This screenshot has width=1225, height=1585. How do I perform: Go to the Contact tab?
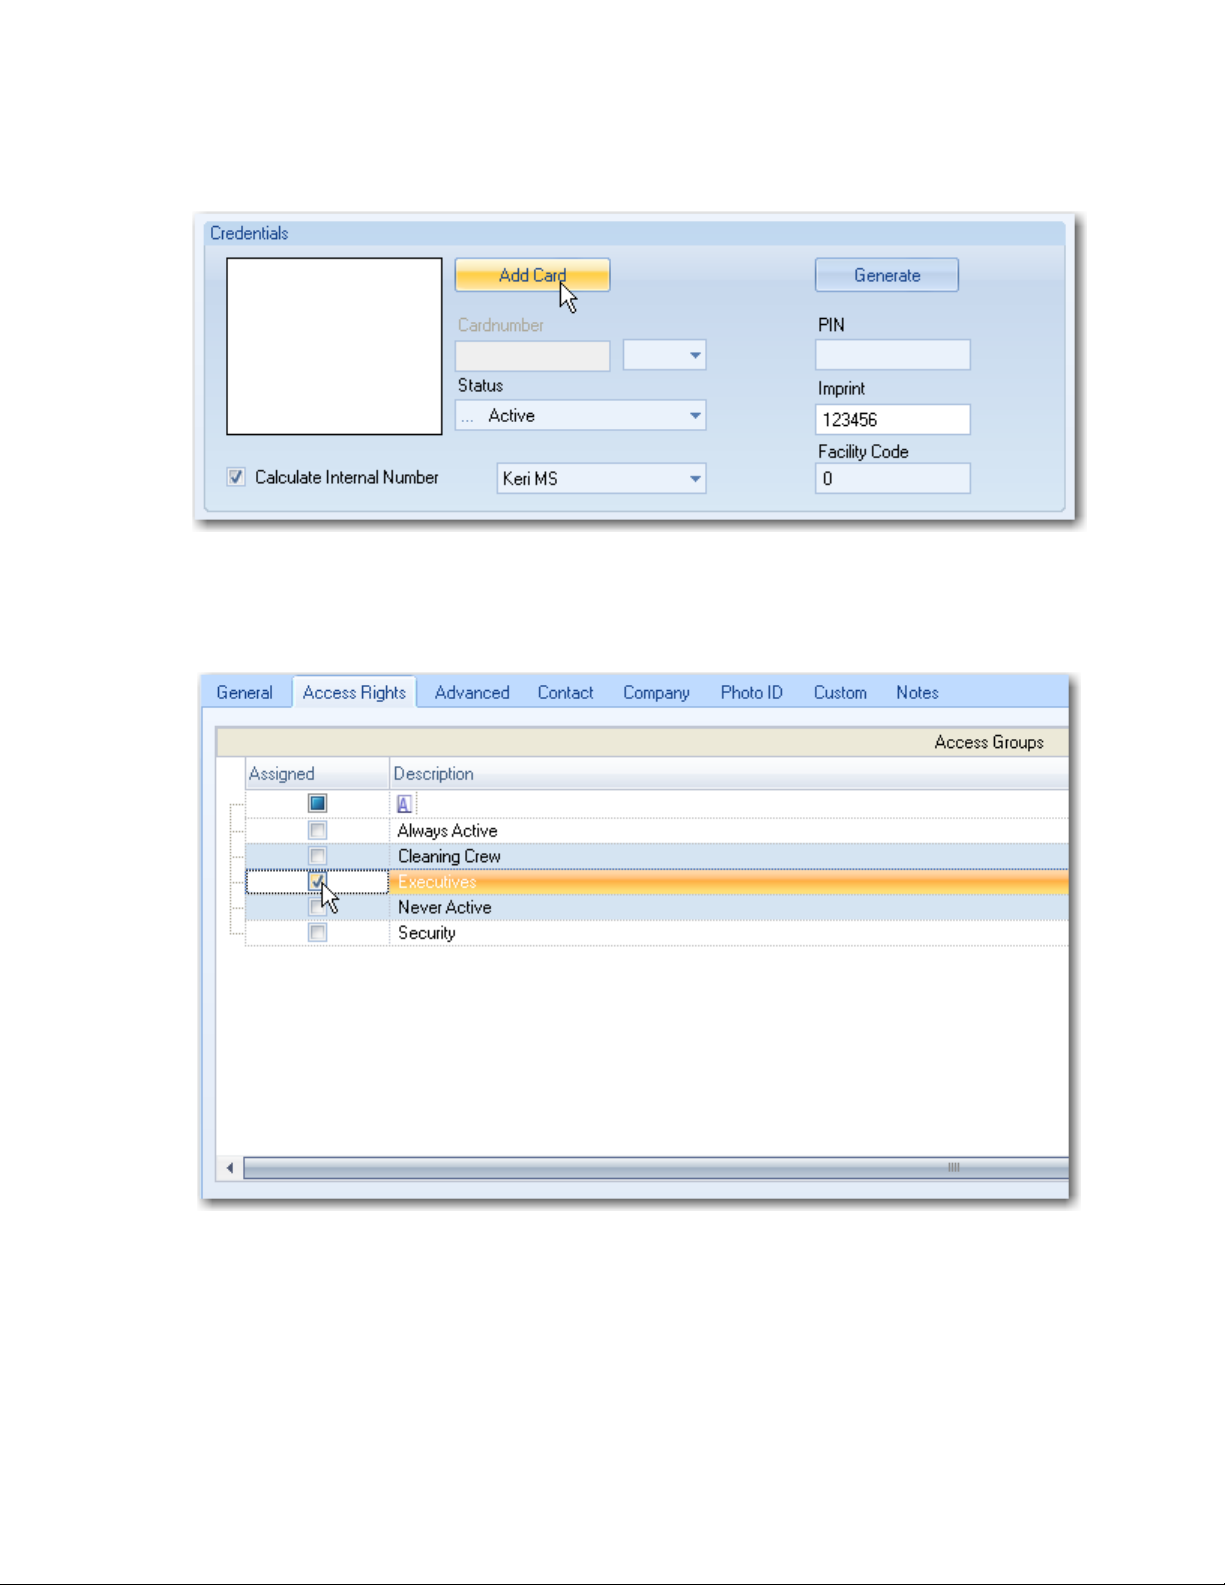click(565, 692)
